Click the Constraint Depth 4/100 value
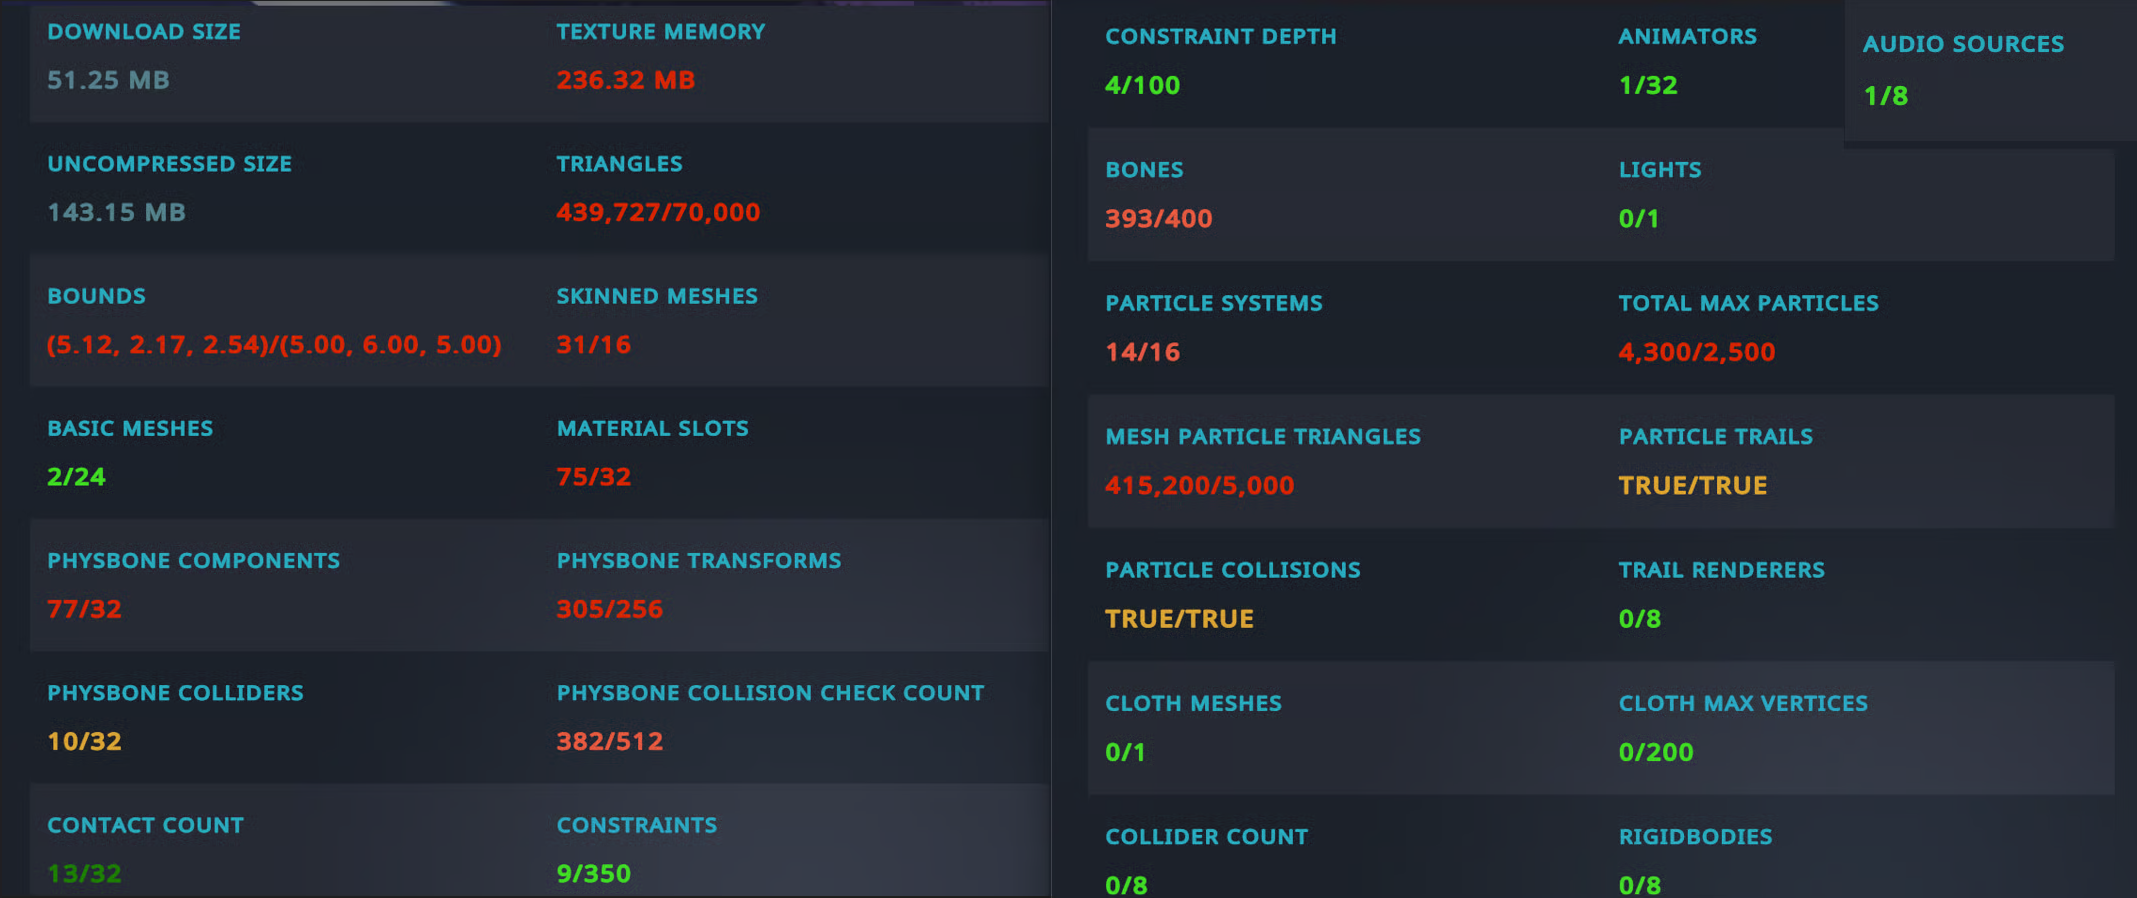The width and height of the screenshot is (2137, 898). [x=1142, y=85]
